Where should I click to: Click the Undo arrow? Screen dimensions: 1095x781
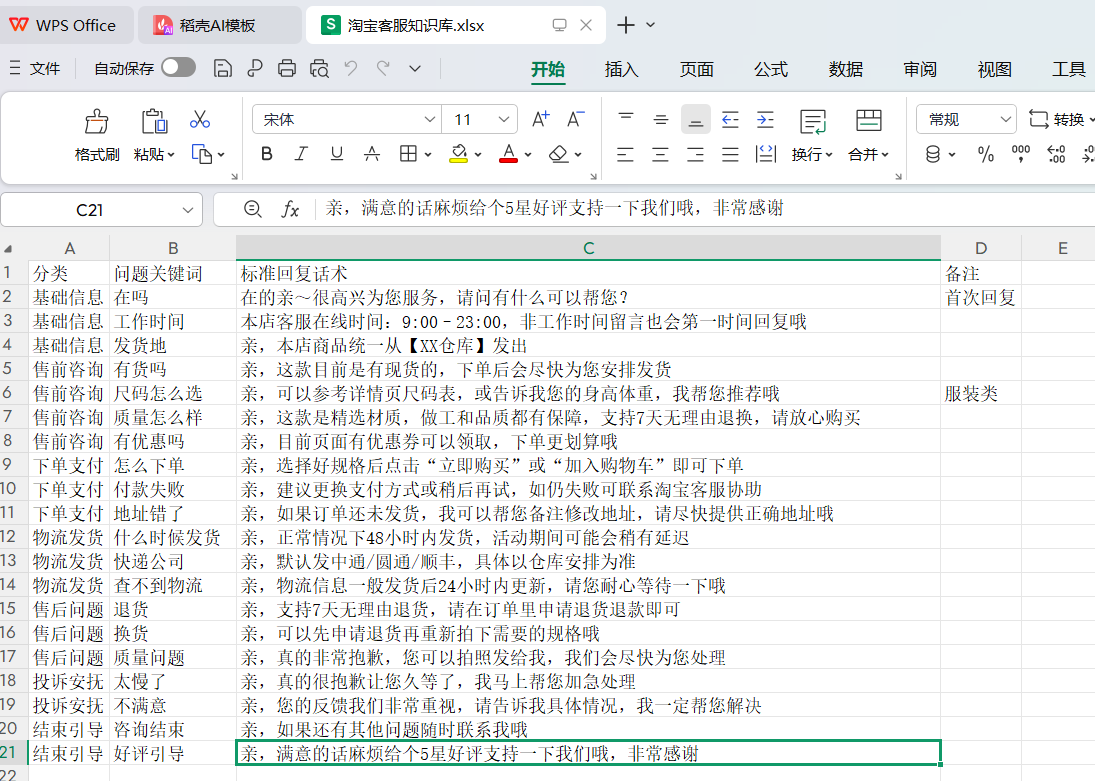point(351,68)
